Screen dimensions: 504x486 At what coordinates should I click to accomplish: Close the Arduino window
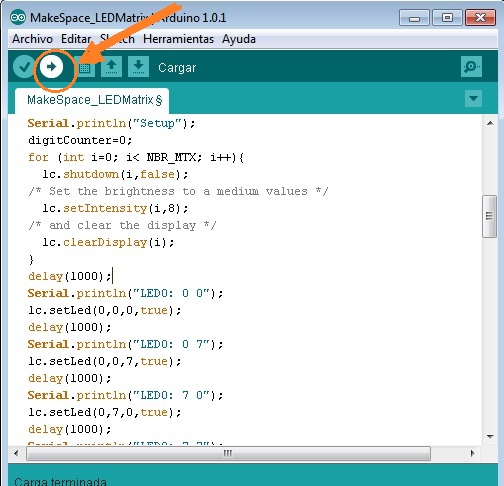(480, 18)
